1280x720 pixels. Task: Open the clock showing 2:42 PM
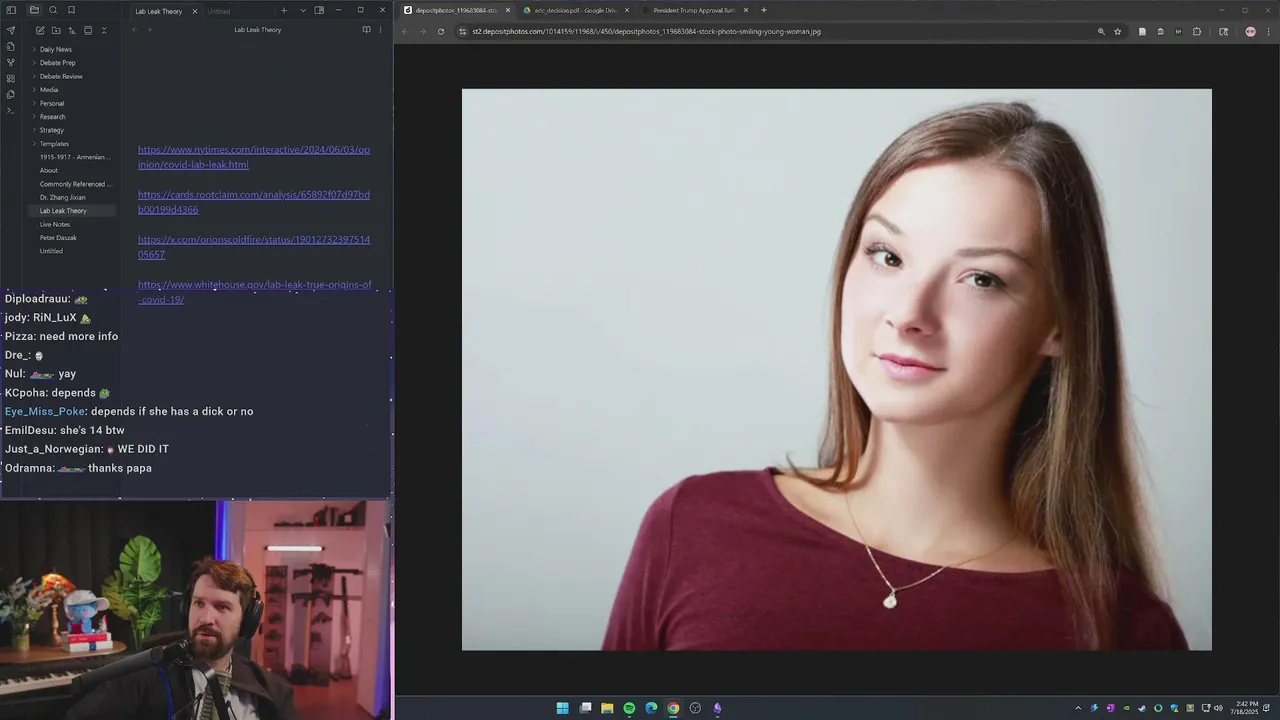coord(1246,708)
